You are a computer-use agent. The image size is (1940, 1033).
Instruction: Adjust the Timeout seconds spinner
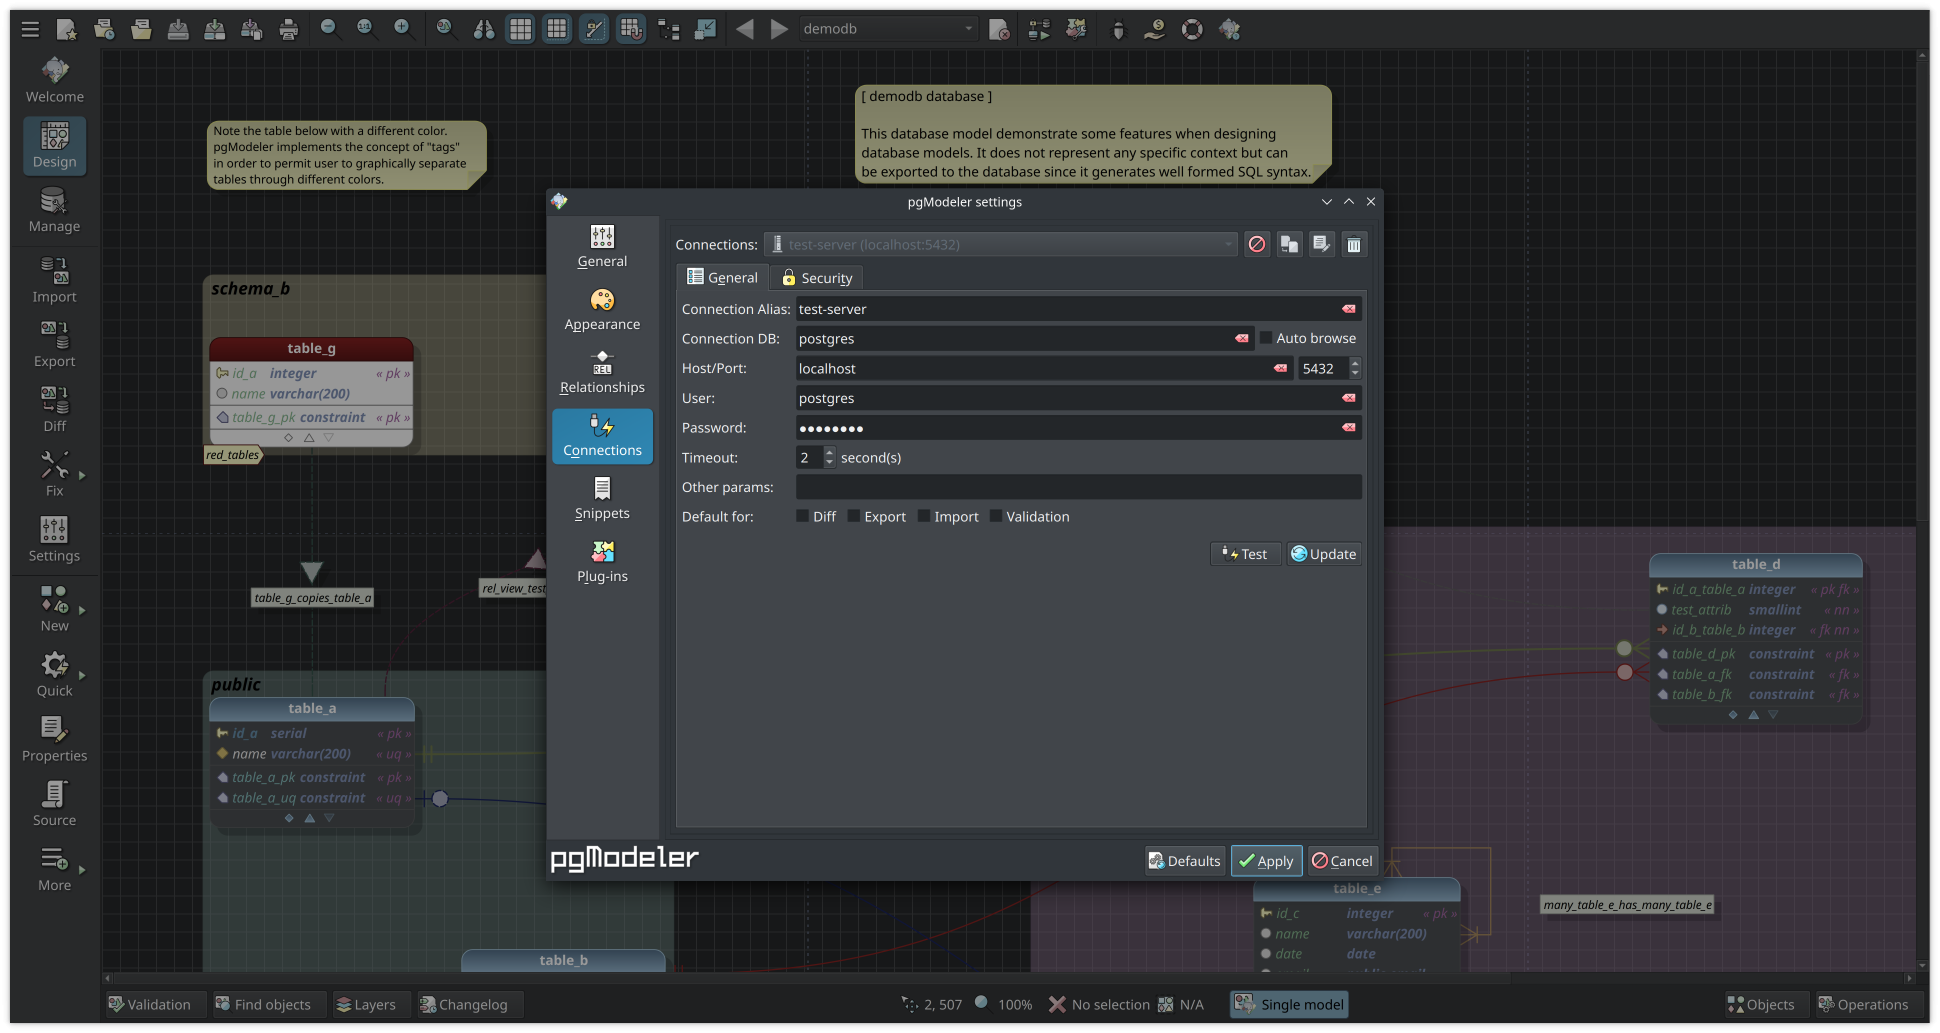click(815, 457)
